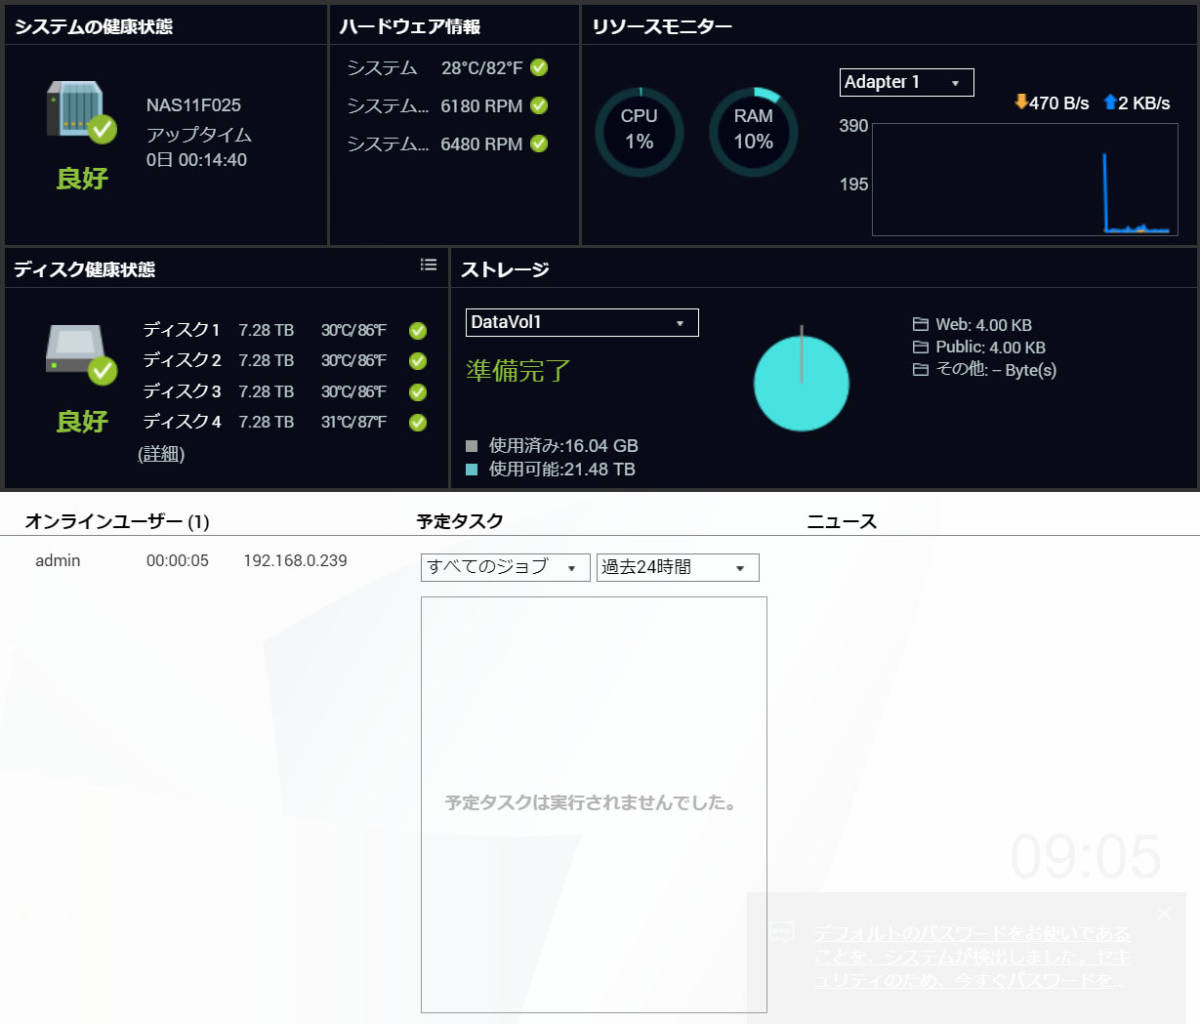Select the ストレージ panel header

505,269
